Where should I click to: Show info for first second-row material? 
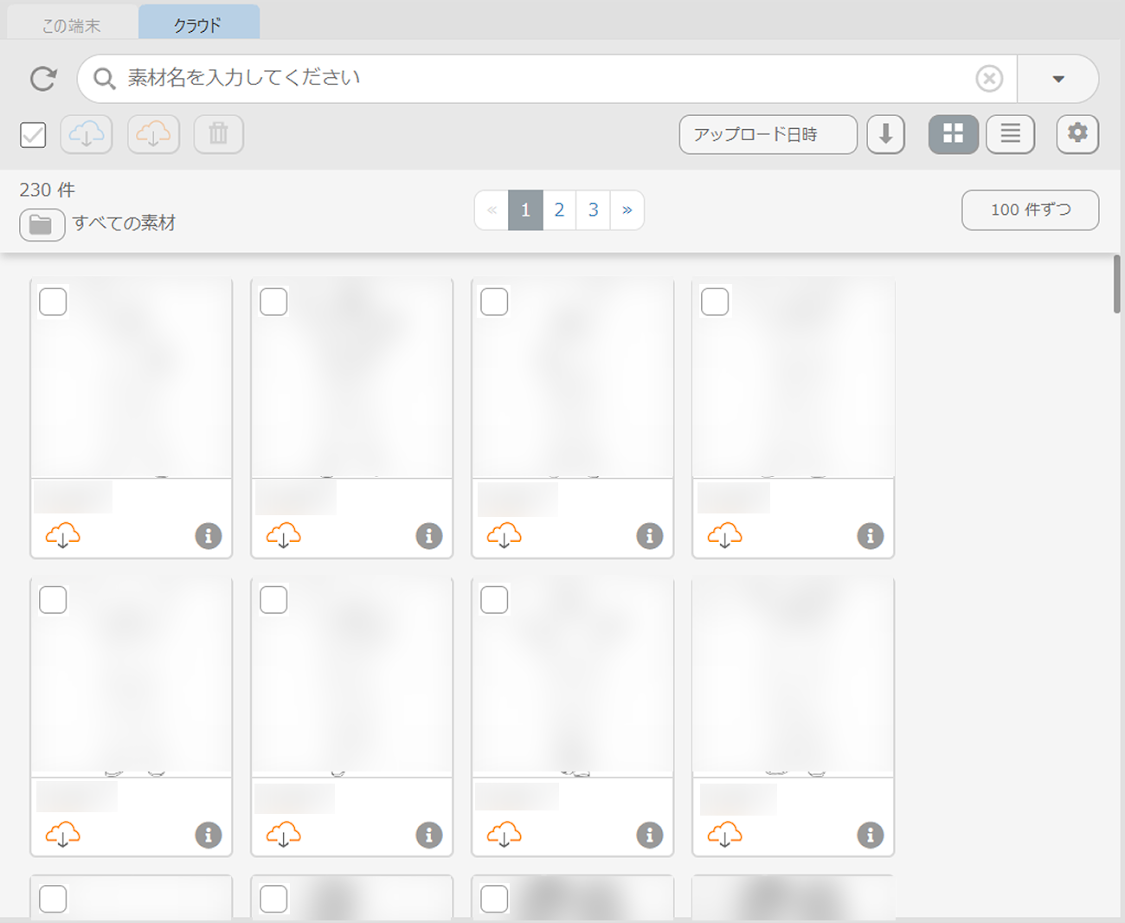point(208,835)
